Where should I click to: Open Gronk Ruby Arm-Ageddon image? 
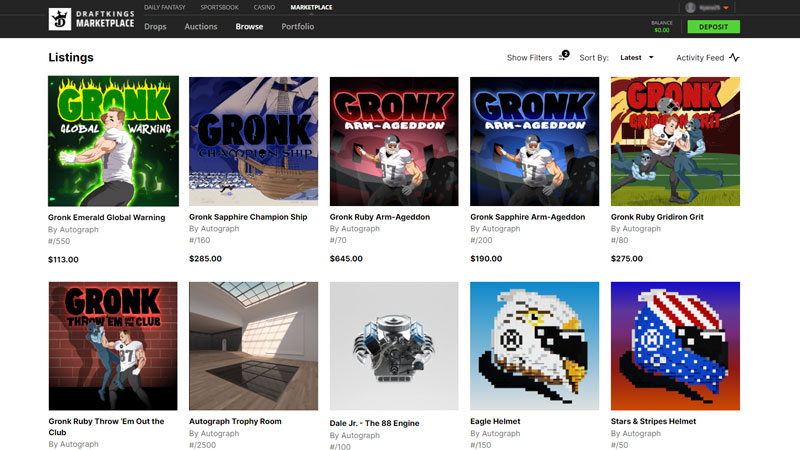click(394, 141)
